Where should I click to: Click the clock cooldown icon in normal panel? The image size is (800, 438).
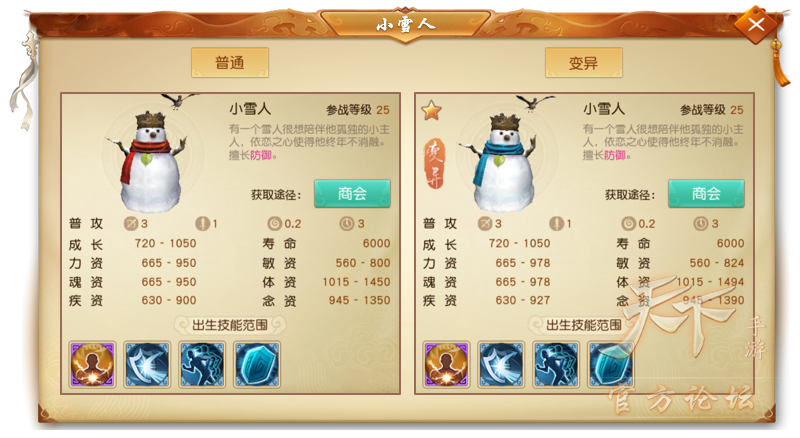[347, 224]
